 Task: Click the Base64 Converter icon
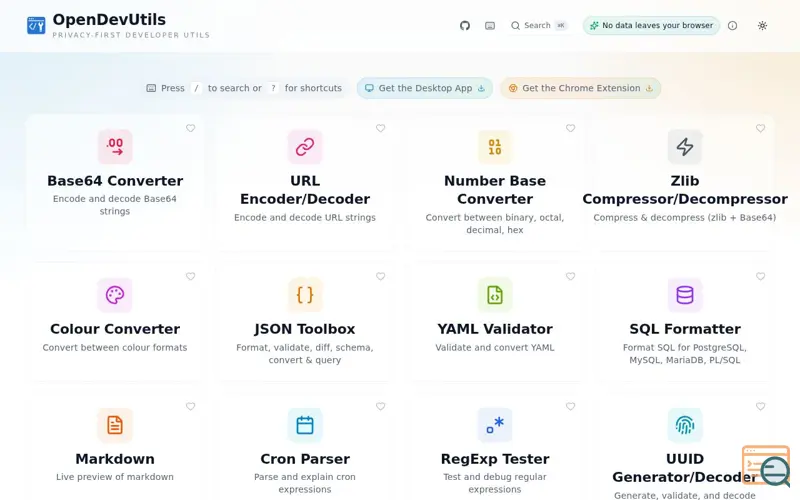pyautogui.click(x=115, y=146)
